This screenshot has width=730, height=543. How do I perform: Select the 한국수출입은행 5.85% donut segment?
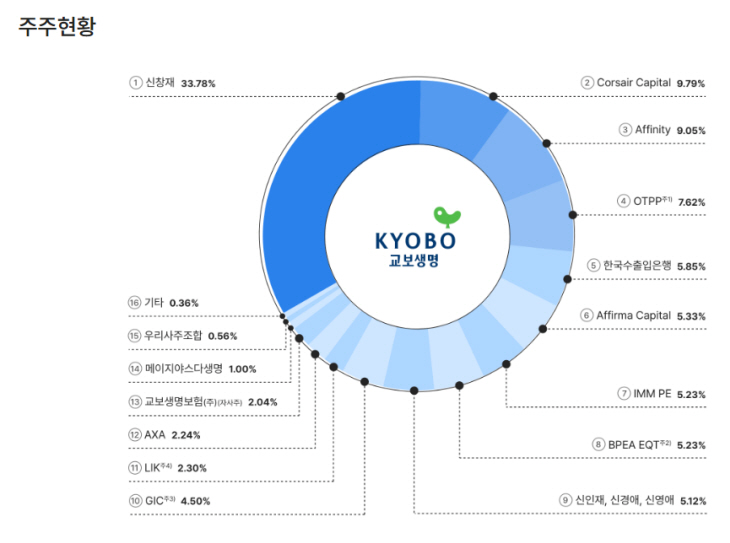pyautogui.click(x=535, y=272)
